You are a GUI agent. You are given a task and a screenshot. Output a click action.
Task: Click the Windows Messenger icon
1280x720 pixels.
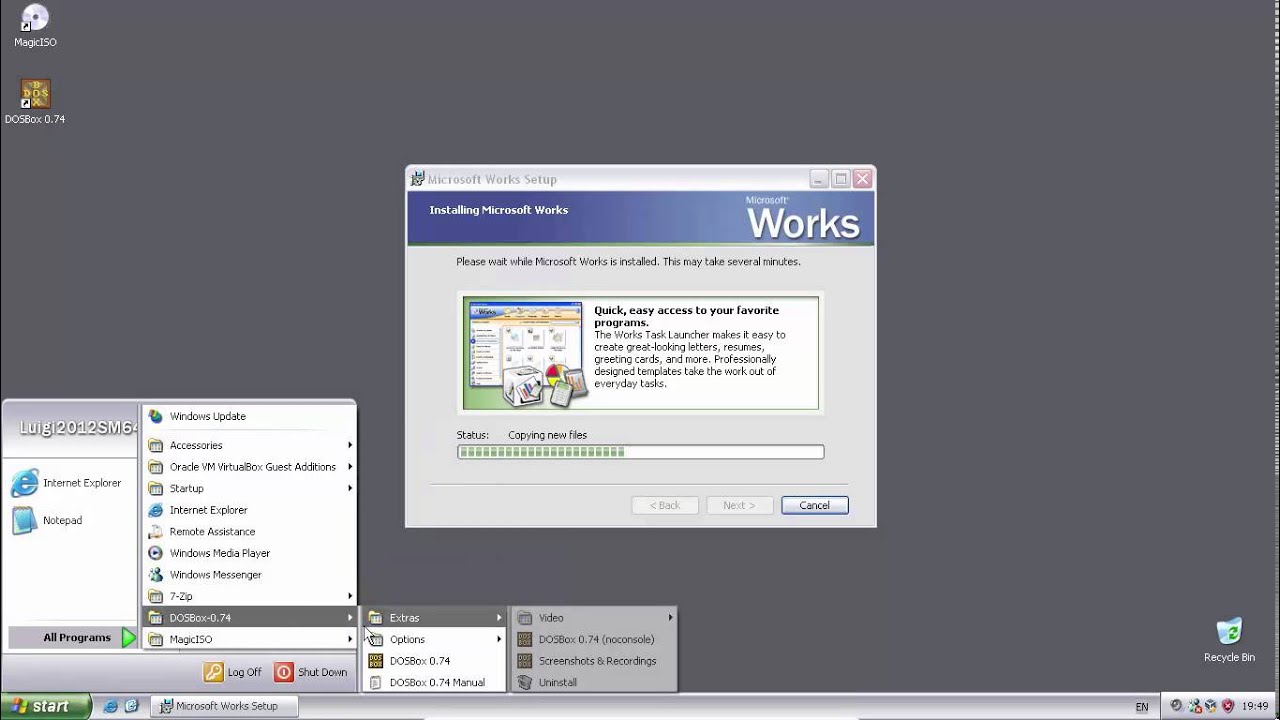[x=156, y=575]
